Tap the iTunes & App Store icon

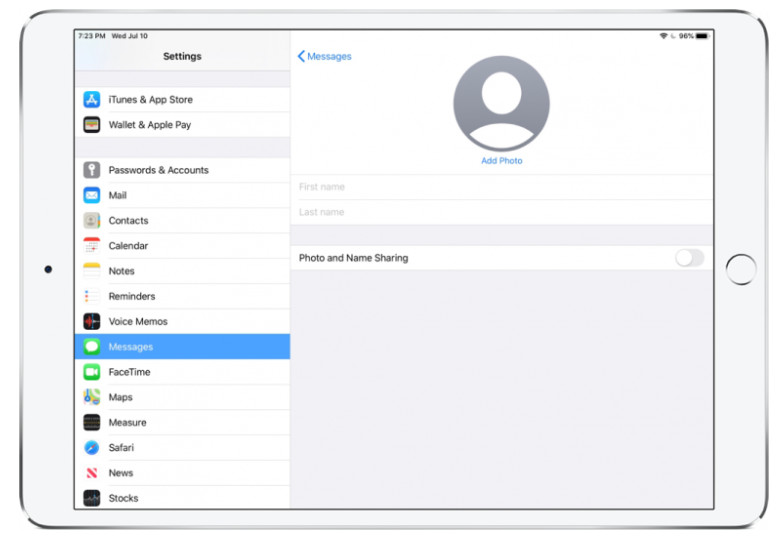(x=92, y=99)
